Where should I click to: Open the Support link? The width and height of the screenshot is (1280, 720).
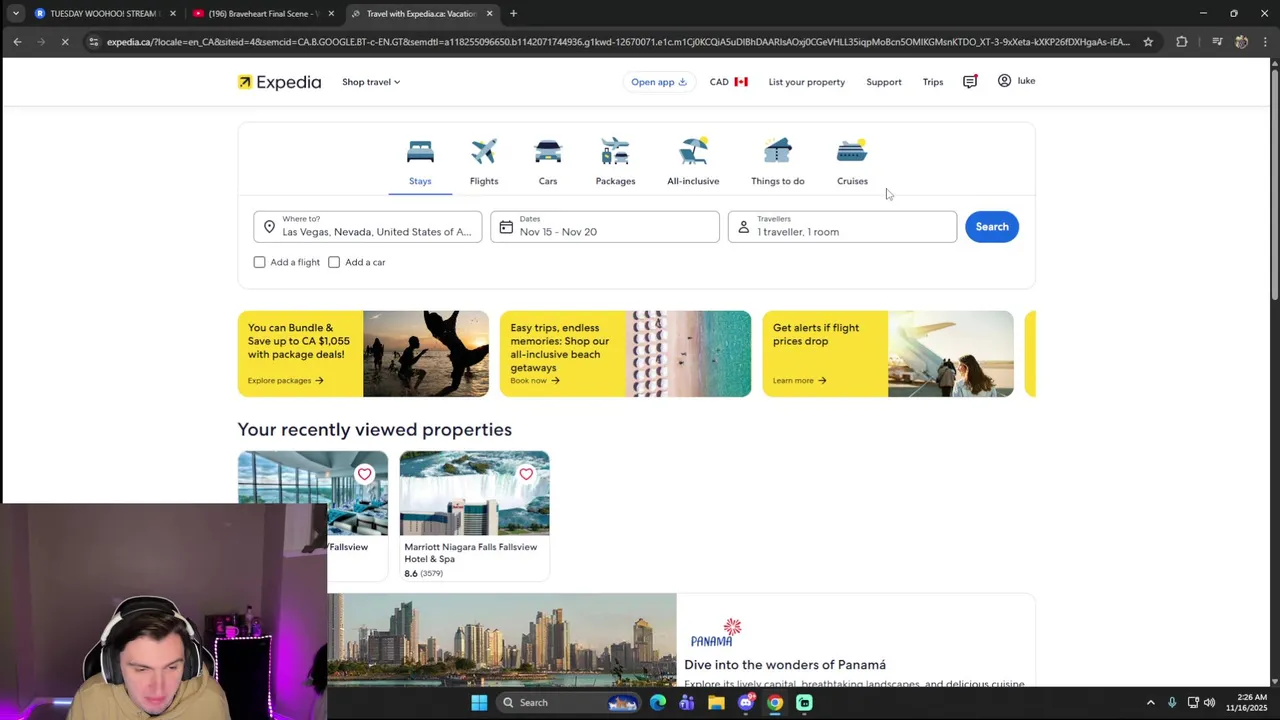point(883,82)
